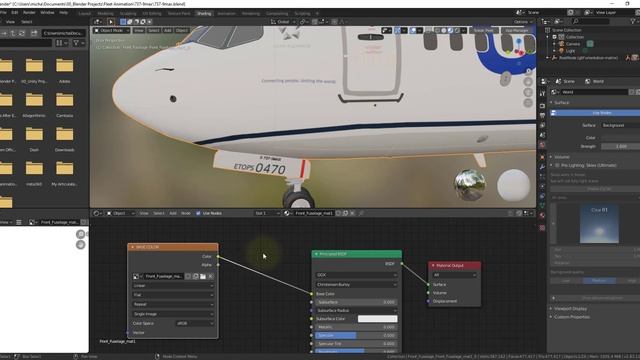Viewport: 640px width, 360px height.
Task: Switch to material preview shading
Action: coord(451,30)
